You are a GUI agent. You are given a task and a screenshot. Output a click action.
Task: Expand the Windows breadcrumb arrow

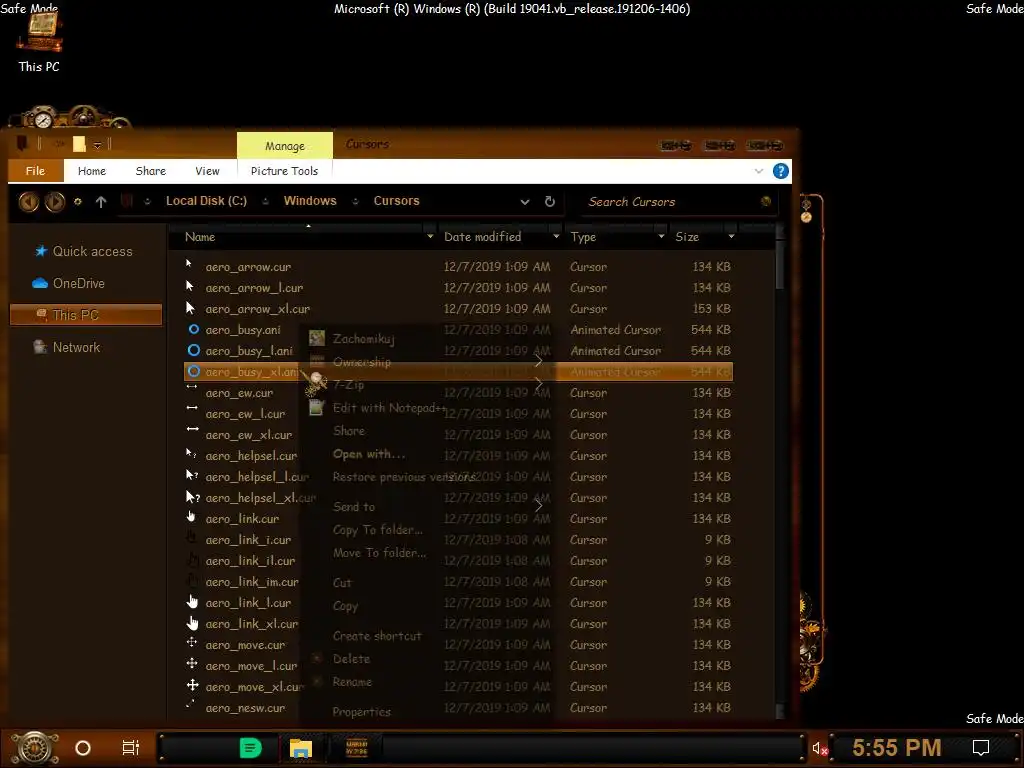[355, 202]
